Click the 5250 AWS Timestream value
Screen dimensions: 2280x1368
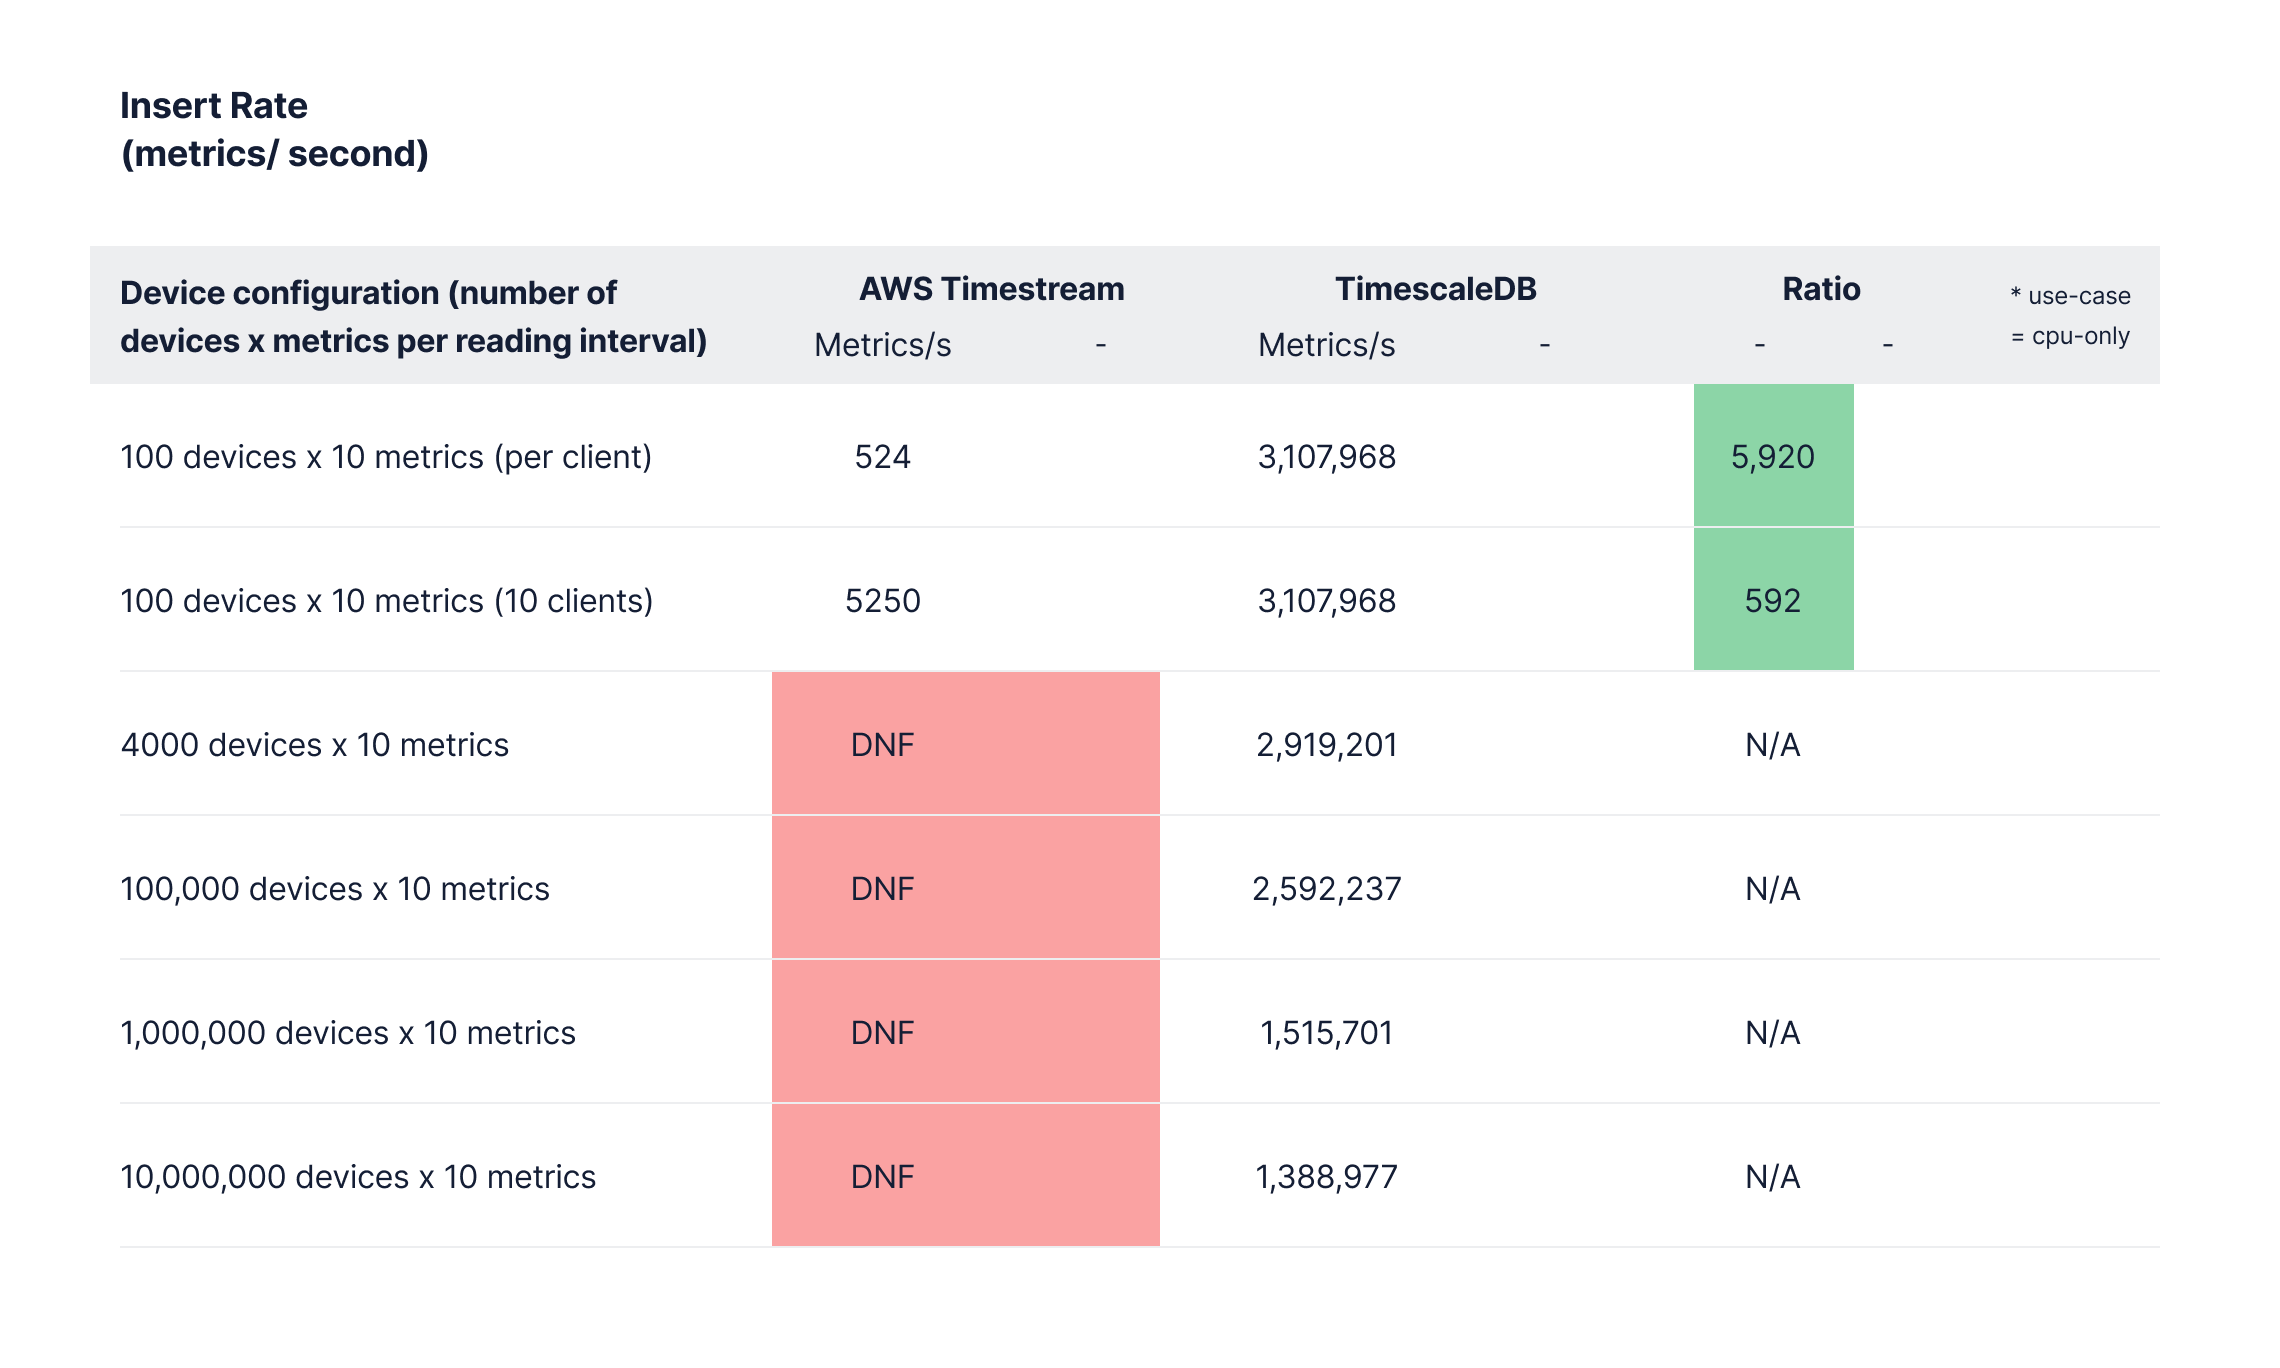pos(882,600)
